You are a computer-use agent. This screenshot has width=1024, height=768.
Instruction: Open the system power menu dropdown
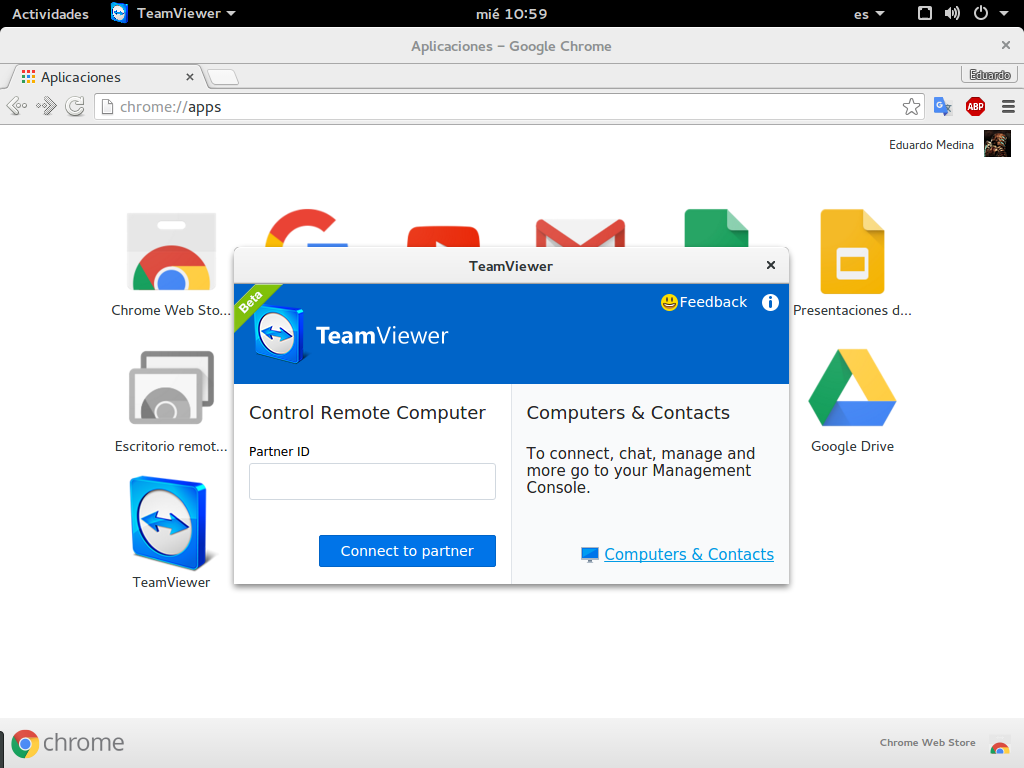coord(987,14)
